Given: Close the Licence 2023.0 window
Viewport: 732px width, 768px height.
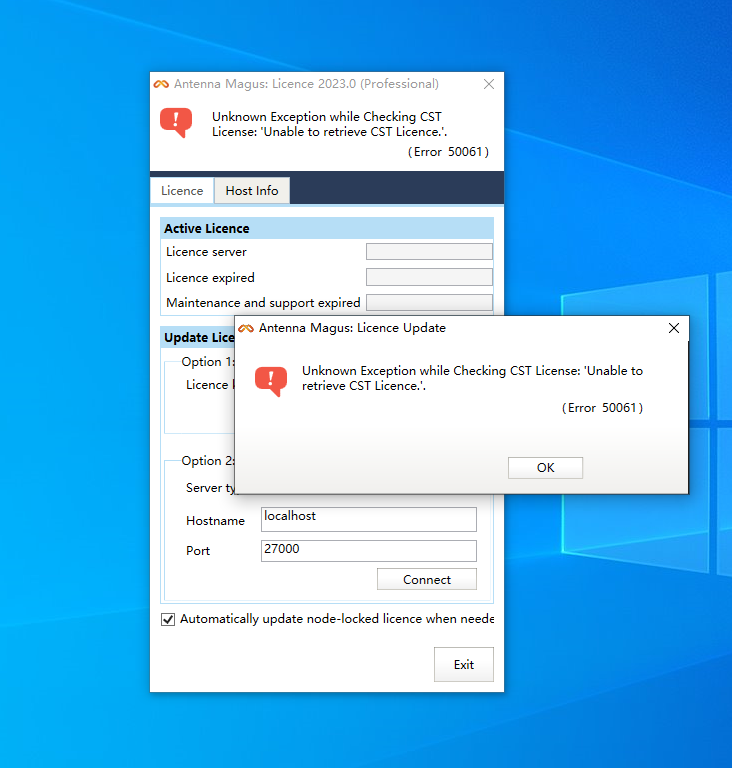Looking at the screenshot, I should coord(488,84).
